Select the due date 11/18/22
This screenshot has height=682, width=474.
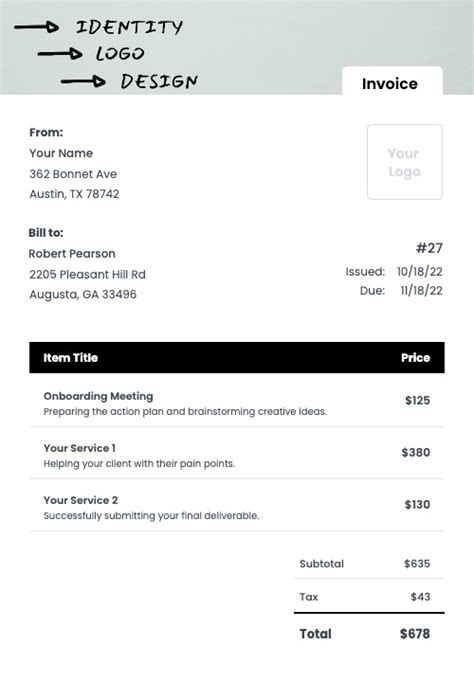[421, 291]
